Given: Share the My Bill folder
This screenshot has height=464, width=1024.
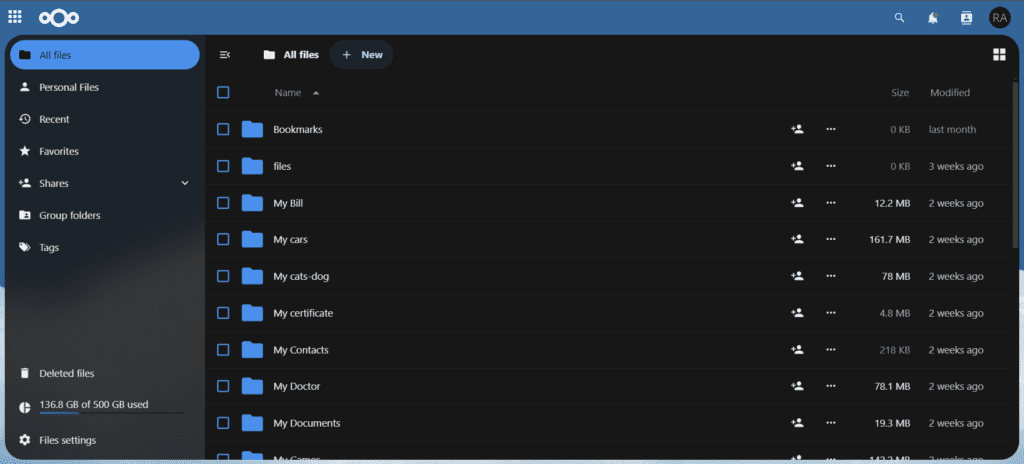Looking at the screenshot, I should (797, 203).
